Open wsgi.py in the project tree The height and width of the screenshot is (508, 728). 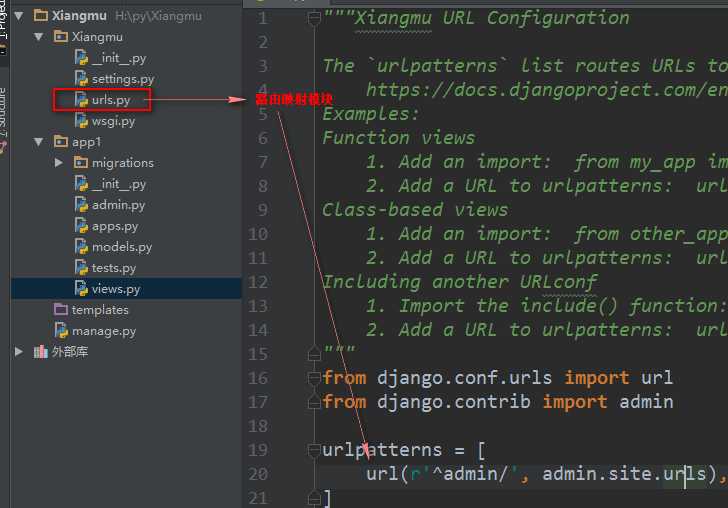(113, 121)
